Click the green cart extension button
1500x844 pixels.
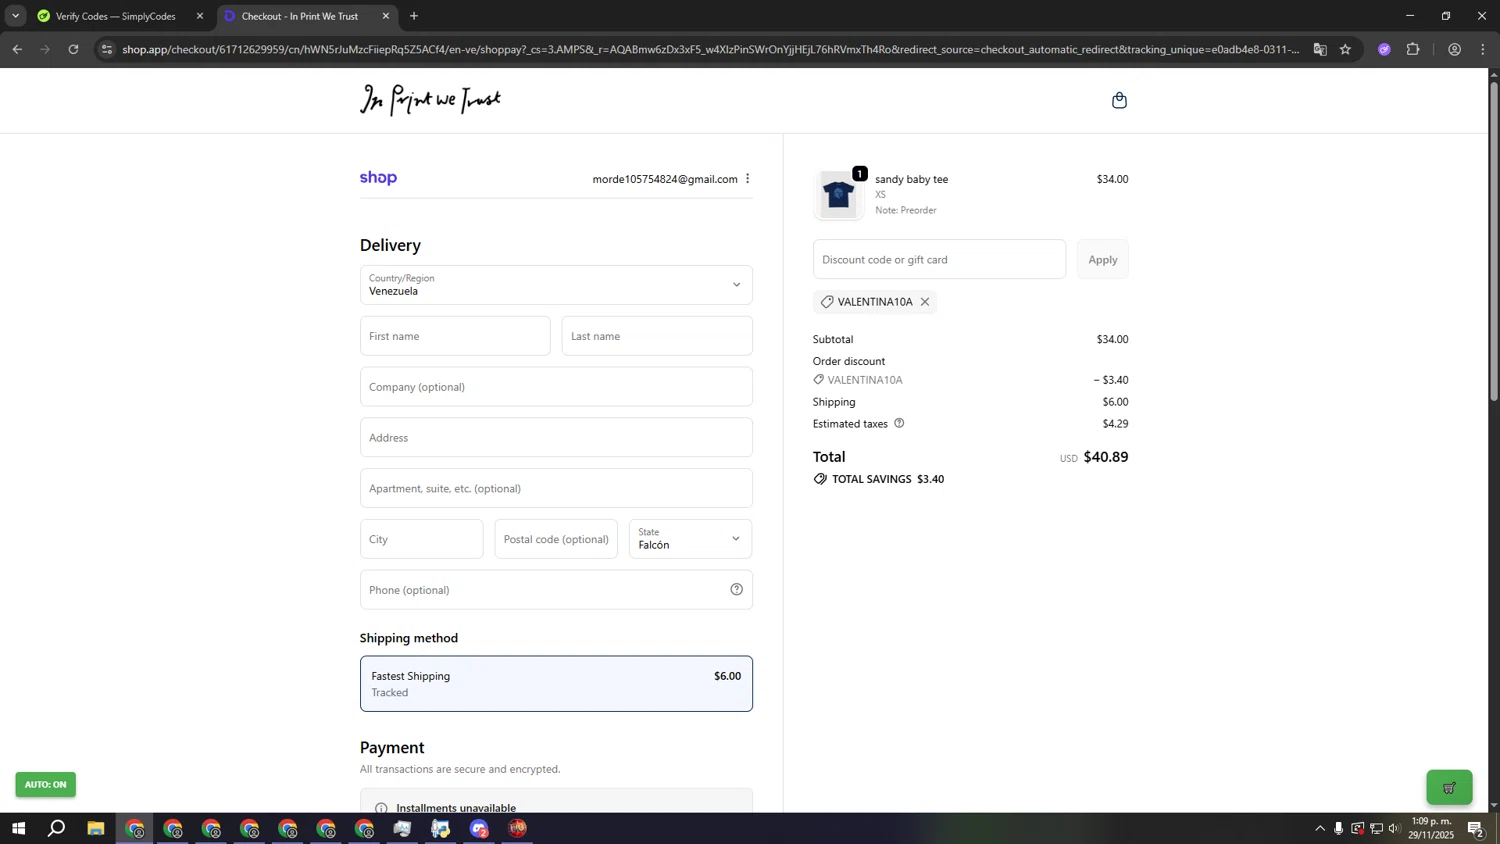[1449, 787]
